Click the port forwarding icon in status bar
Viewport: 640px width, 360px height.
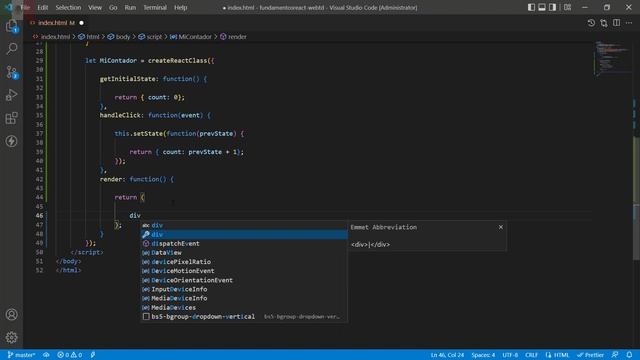click(x=46, y=355)
